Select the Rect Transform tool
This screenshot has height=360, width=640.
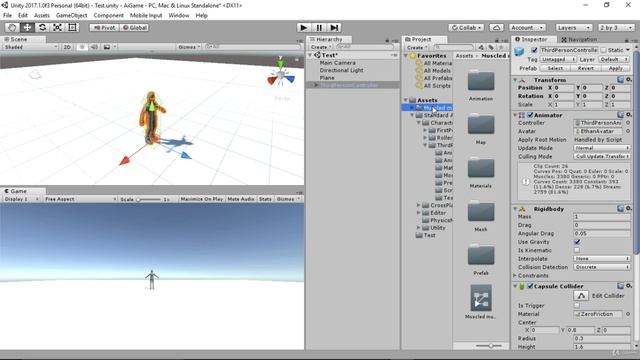73,27
